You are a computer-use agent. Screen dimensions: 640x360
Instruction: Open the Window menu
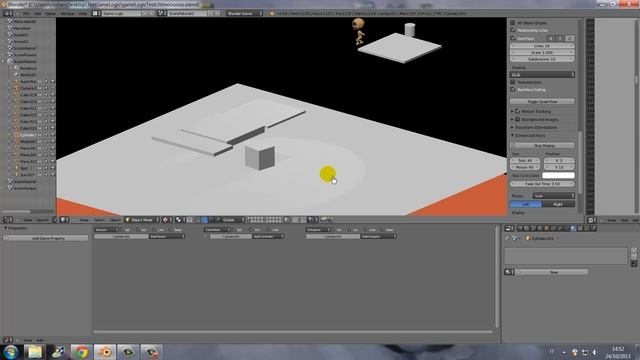pyautogui.click(x=68, y=13)
